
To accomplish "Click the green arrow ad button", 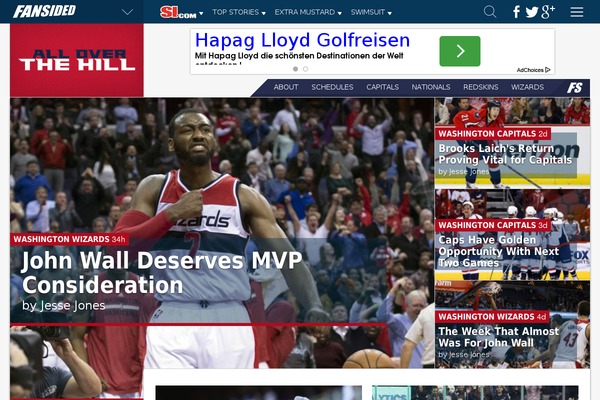I will click(x=460, y=51).
